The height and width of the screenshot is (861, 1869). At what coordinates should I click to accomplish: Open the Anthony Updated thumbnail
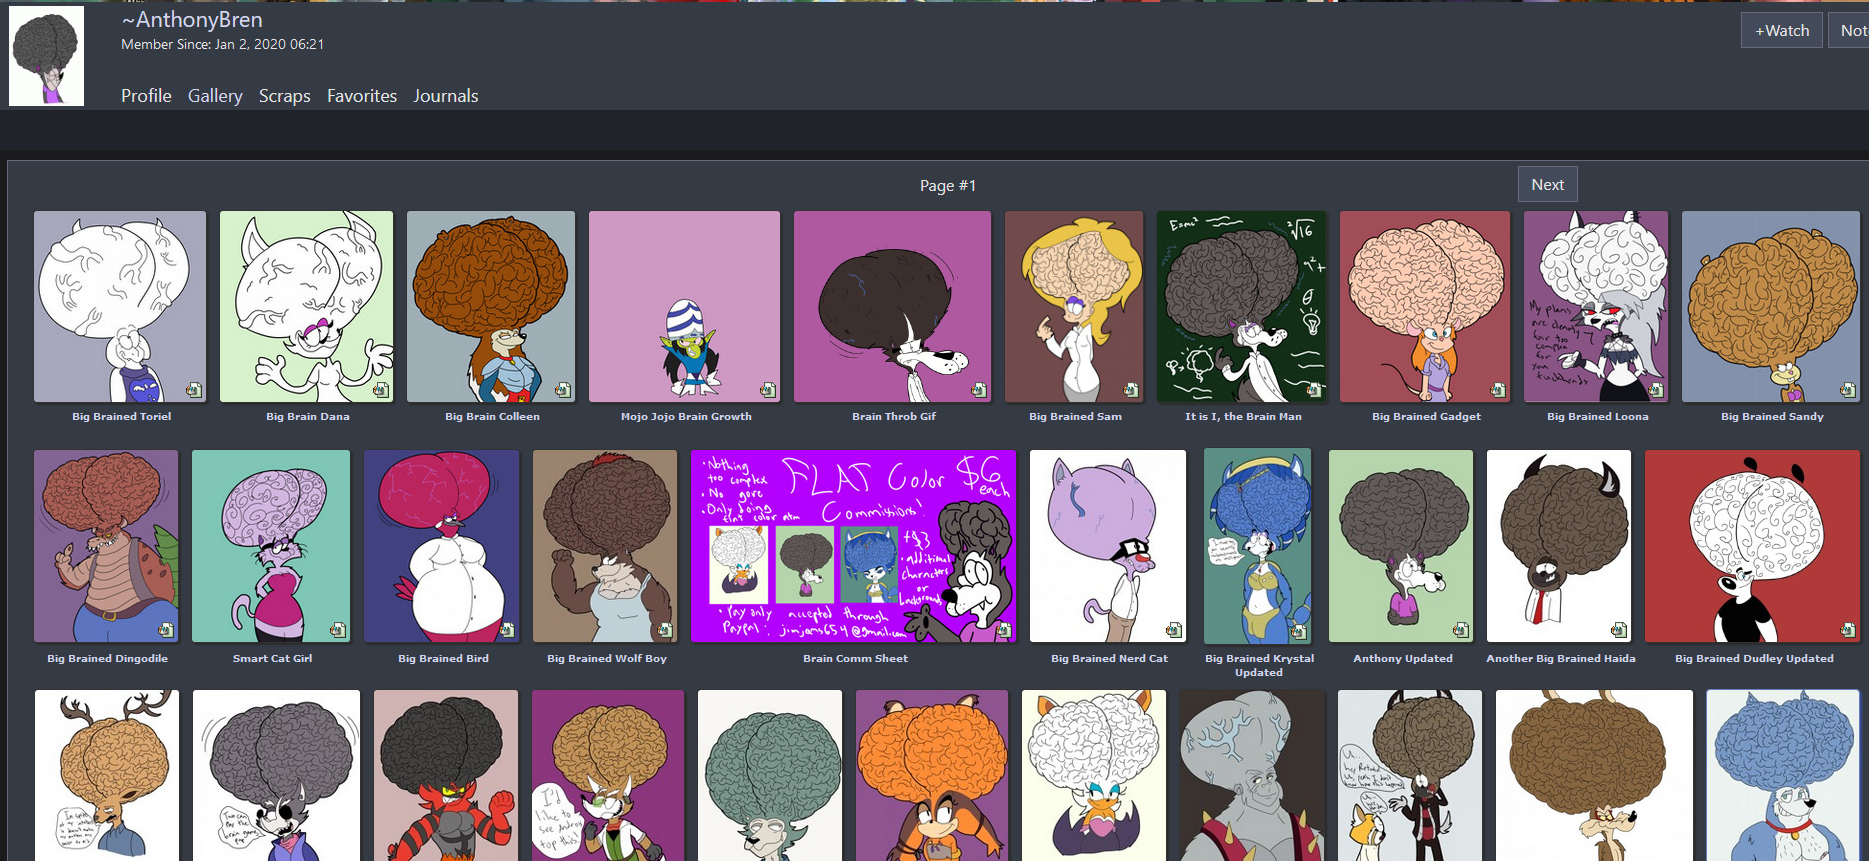point(1401,546)
